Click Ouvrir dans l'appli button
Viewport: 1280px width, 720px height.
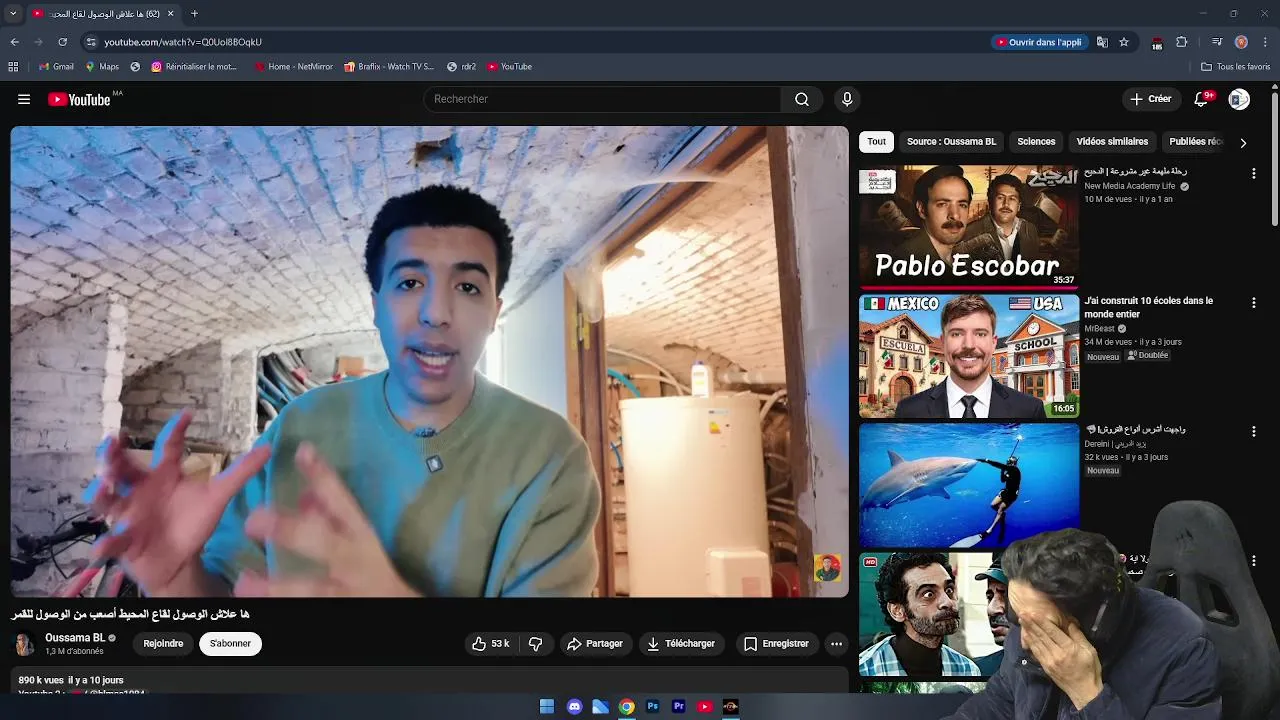click(x=1039, y=42)
